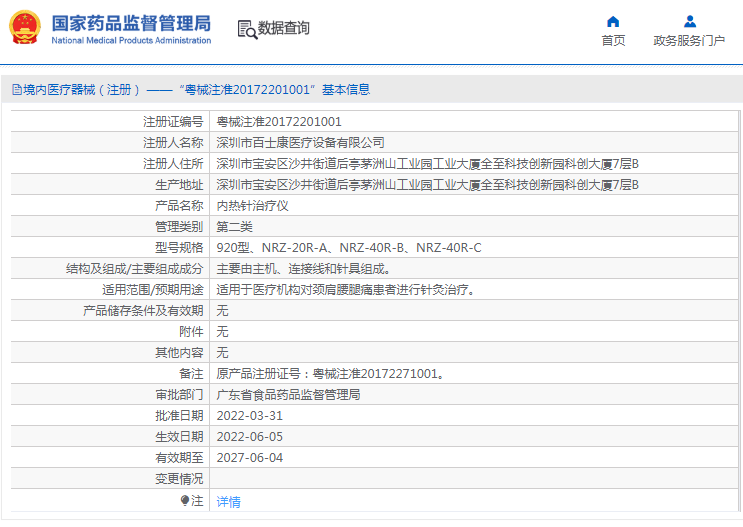
Task: Click the national emblem logo
Action: [x=25, y=27]
